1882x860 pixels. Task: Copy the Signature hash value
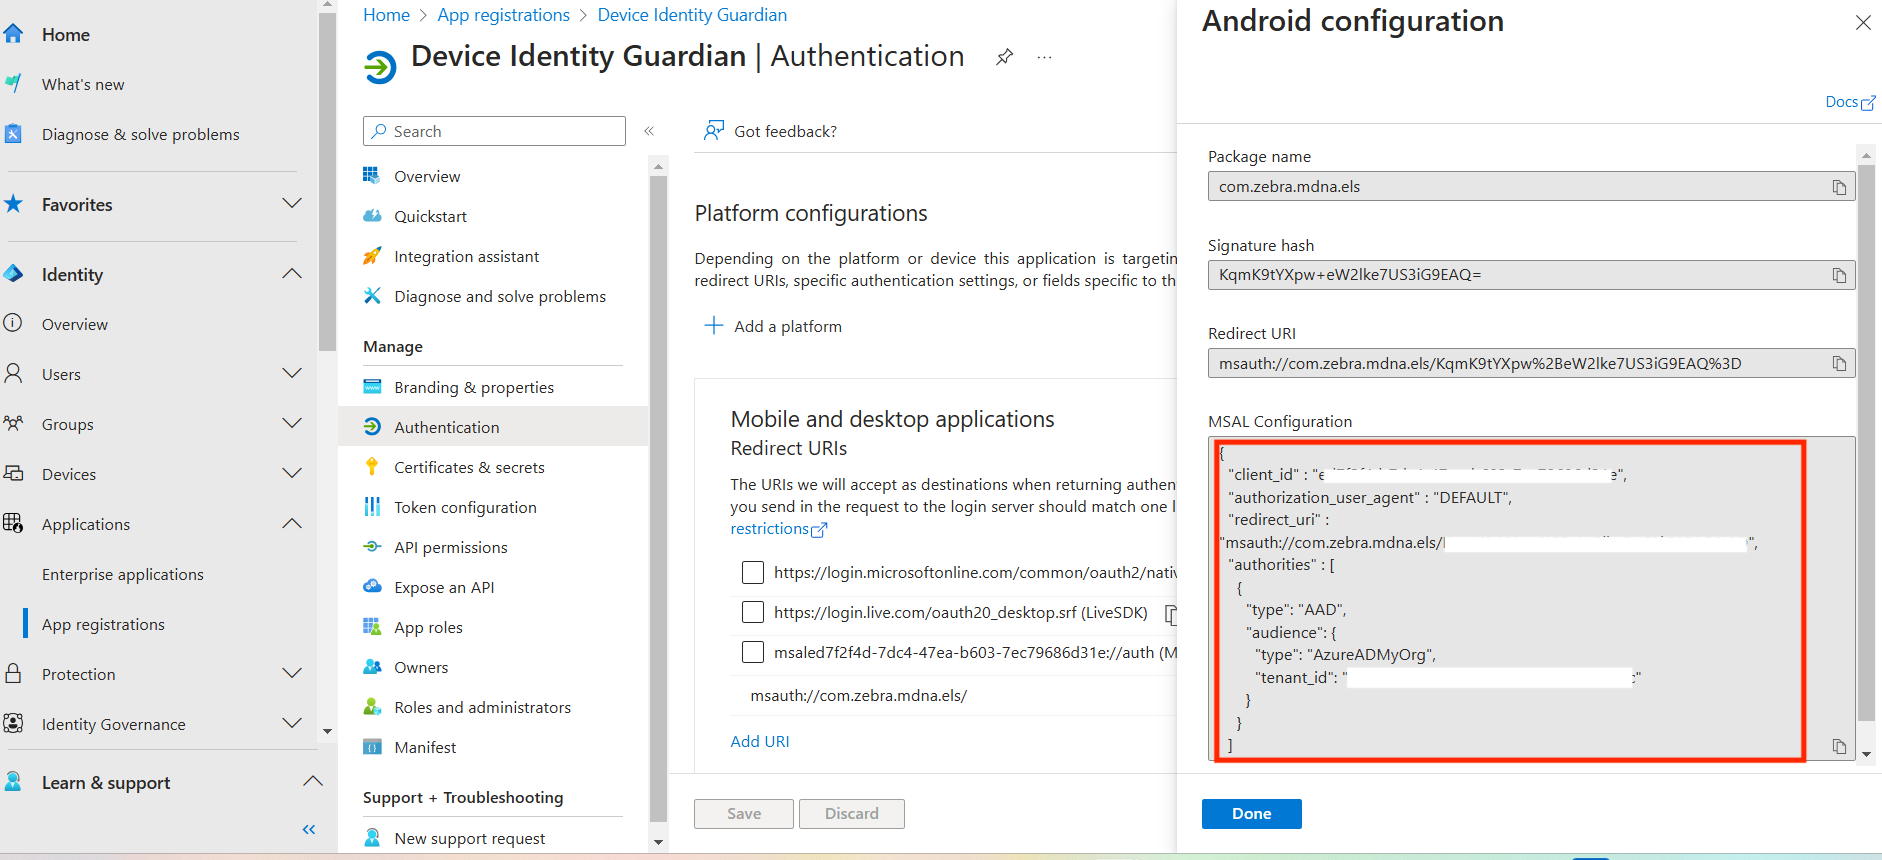(x=1838, y=275)
